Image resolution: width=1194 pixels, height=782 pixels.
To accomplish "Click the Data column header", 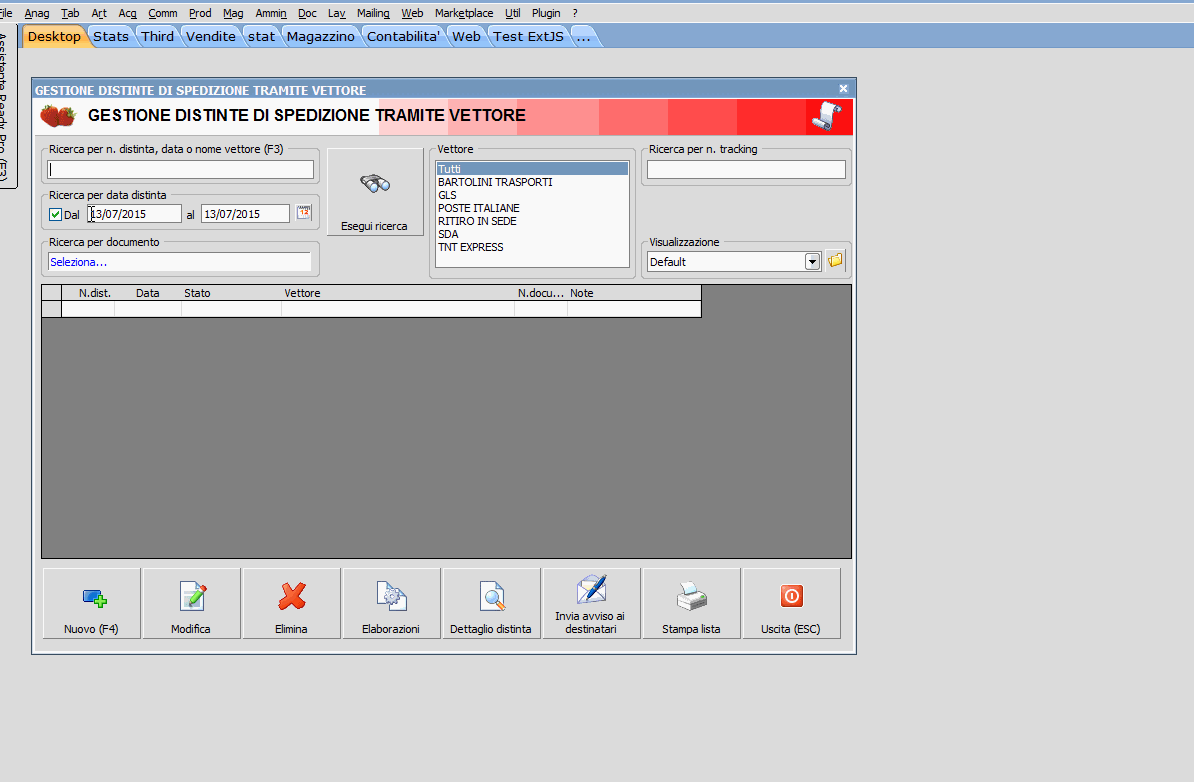I will tap(148, 293).
